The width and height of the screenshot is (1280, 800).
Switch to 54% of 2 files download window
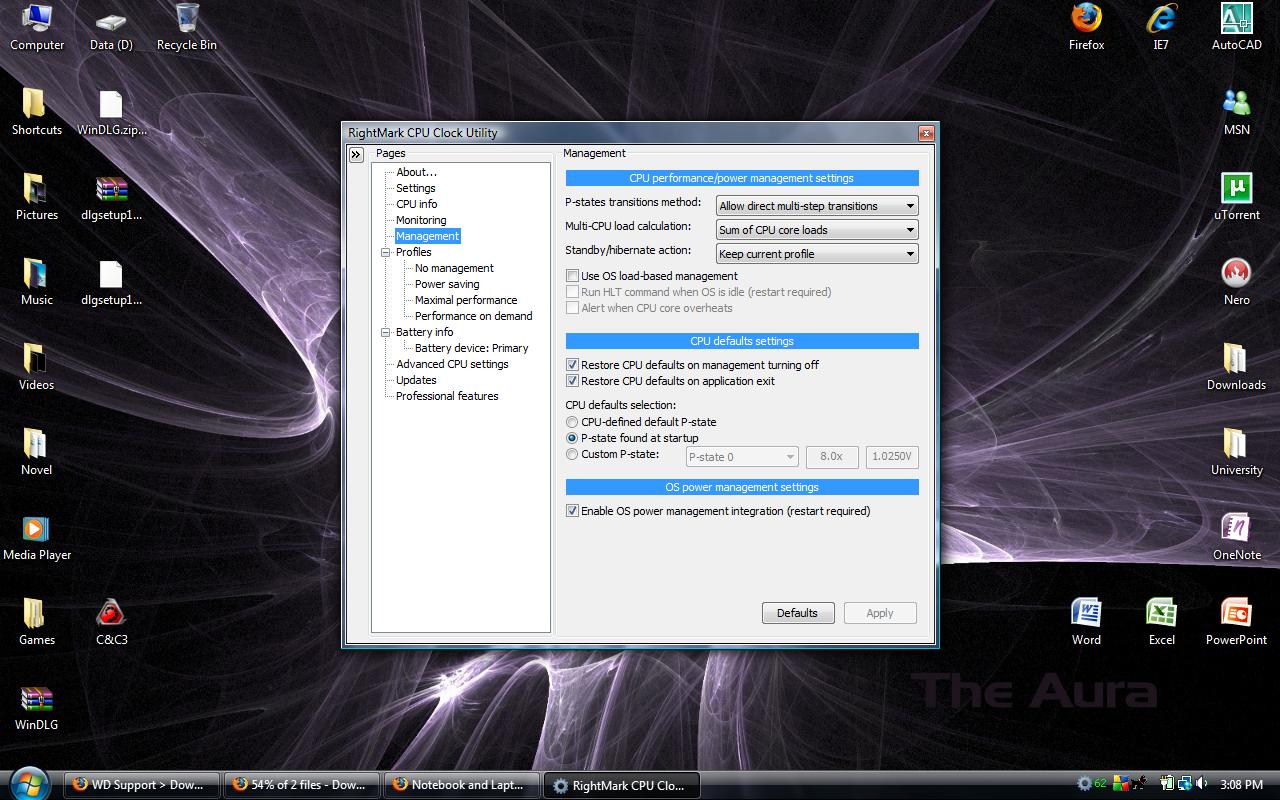301,785
